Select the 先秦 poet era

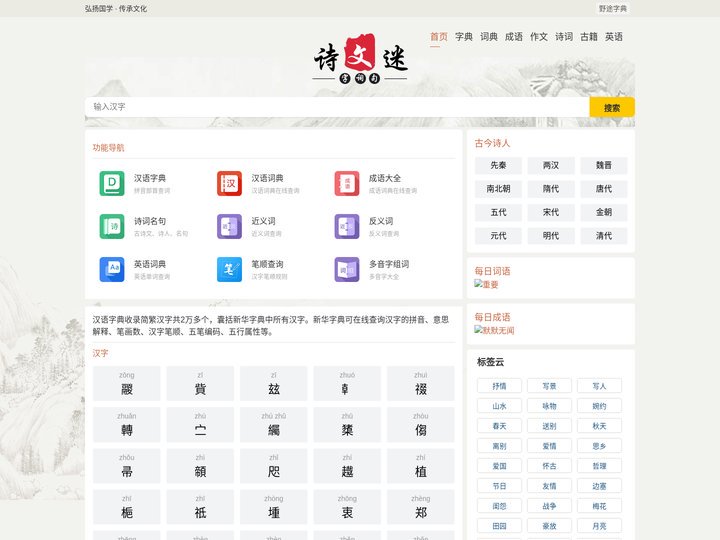click(x=498, y=165)
